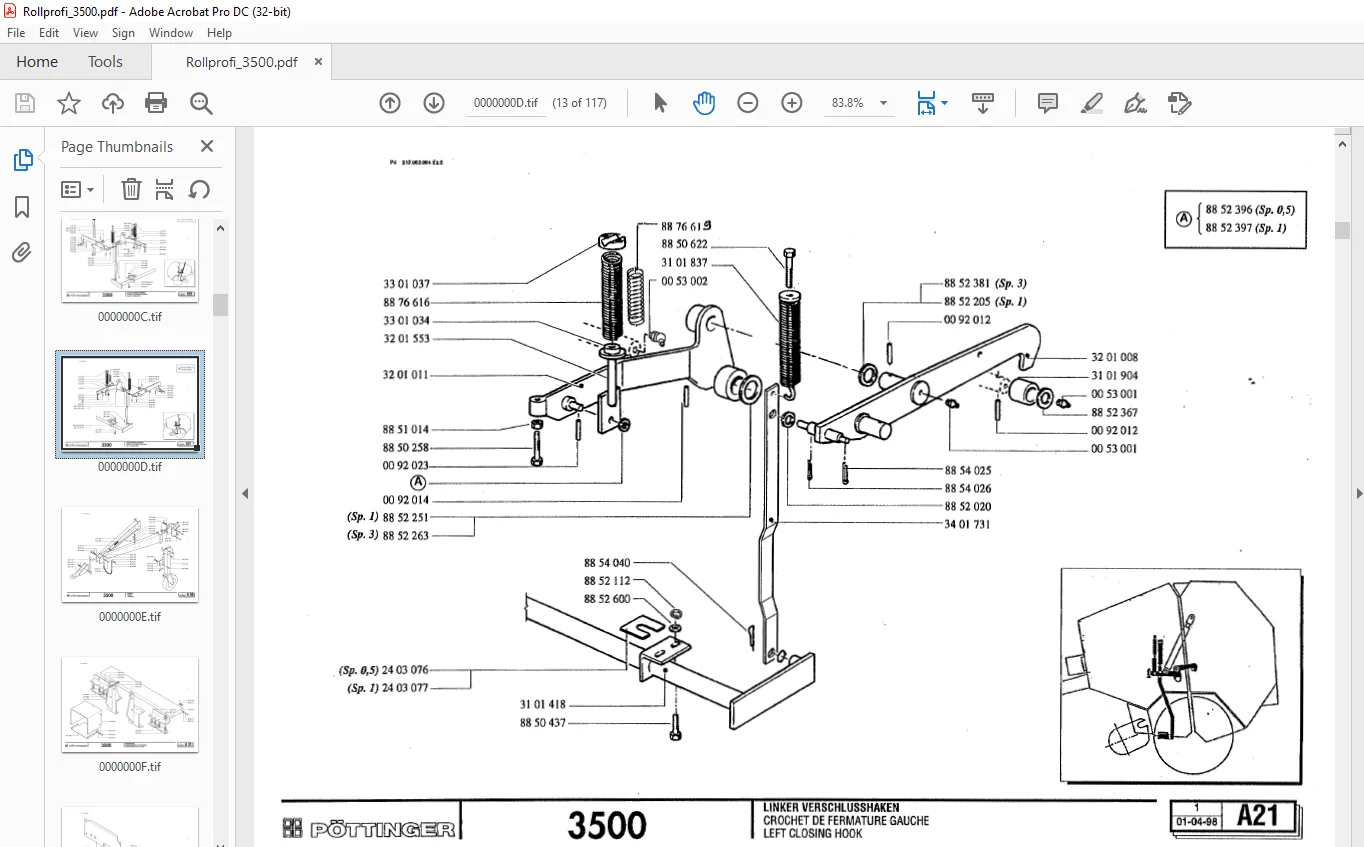Go to next page arrow

[434, 103]
